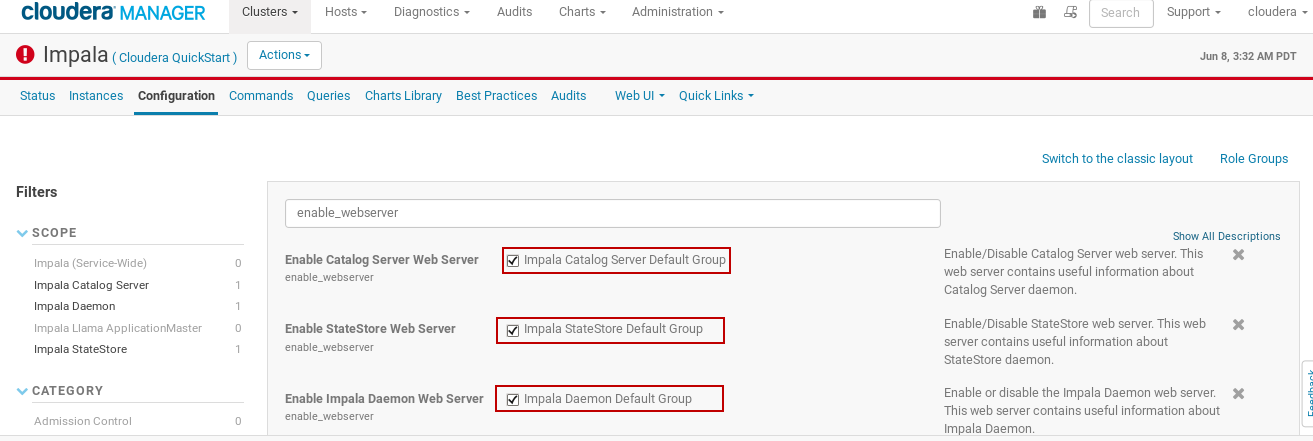Expand the Web UI dropdown
This screenshot has height=441, width=1313.
click(x=639, y=96)
